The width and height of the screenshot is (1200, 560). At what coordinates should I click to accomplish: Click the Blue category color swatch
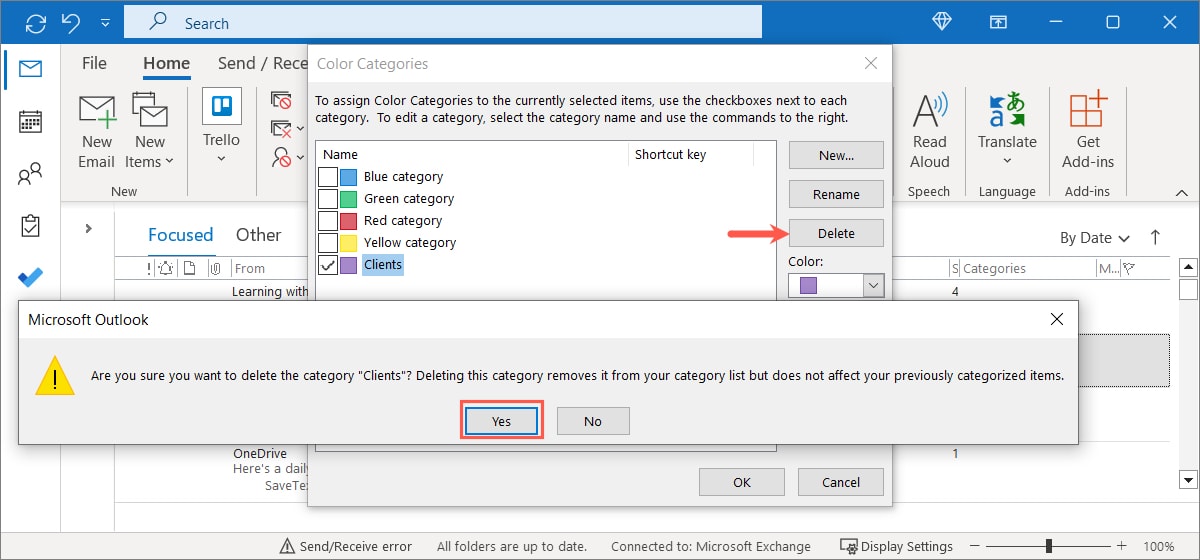pos(349,177)
